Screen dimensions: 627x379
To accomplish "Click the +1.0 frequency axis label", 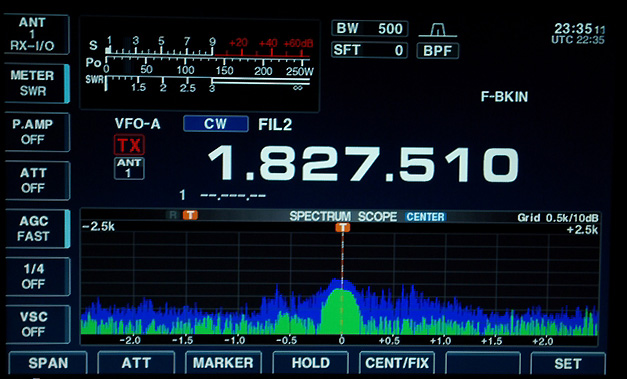I will [440, 341].
